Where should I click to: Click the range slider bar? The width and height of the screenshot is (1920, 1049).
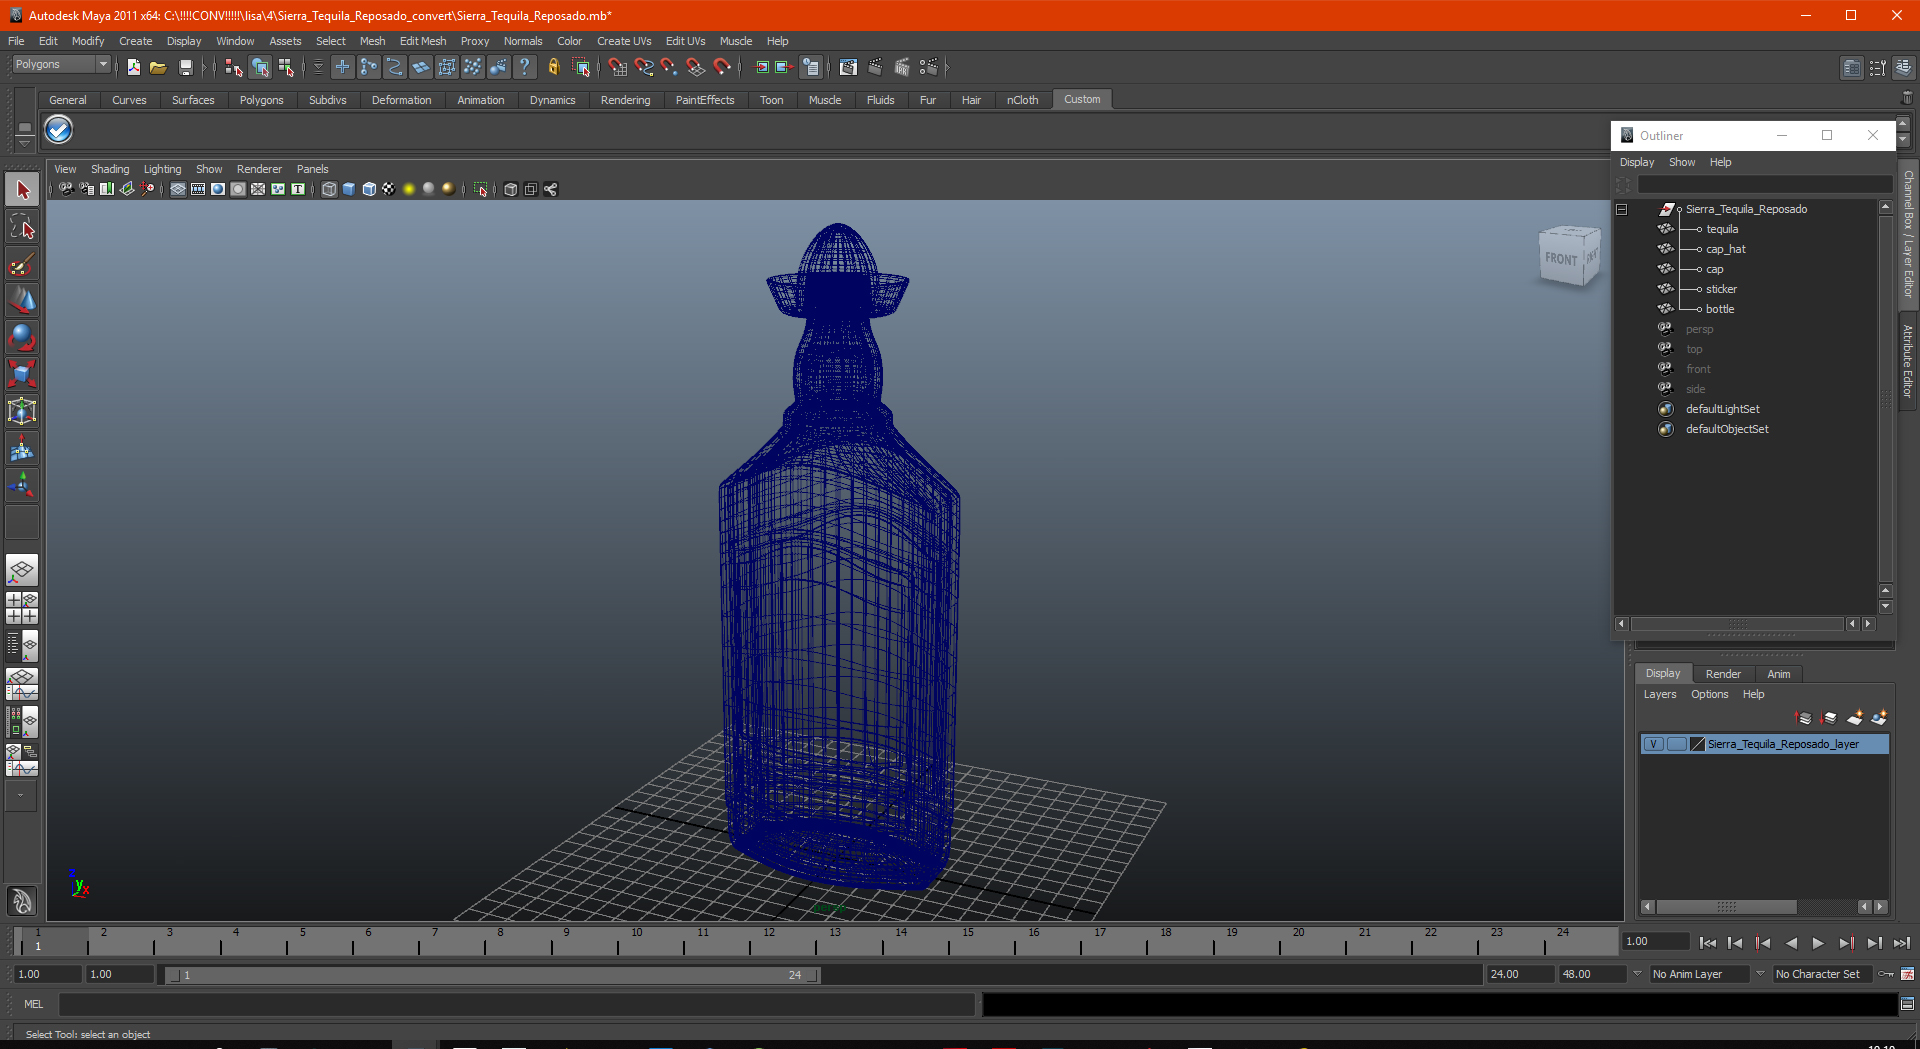coord(492,975)
